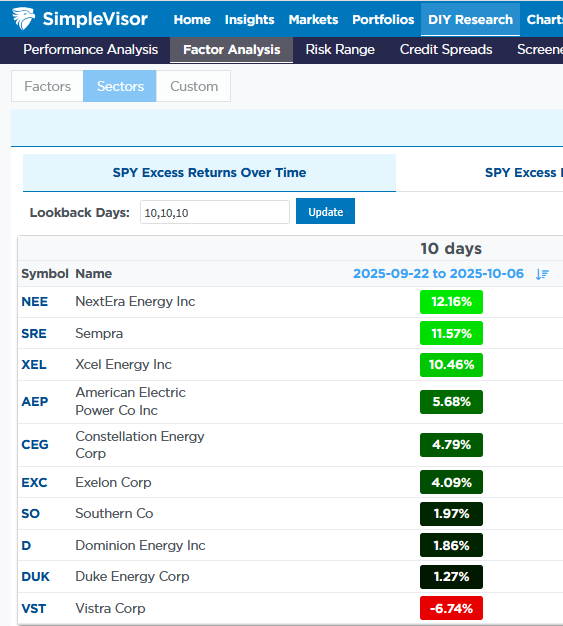Viewport: 563px width, 626px height.
Task: Open the Credit Spreads tab
Action: [x=446, y=50]
